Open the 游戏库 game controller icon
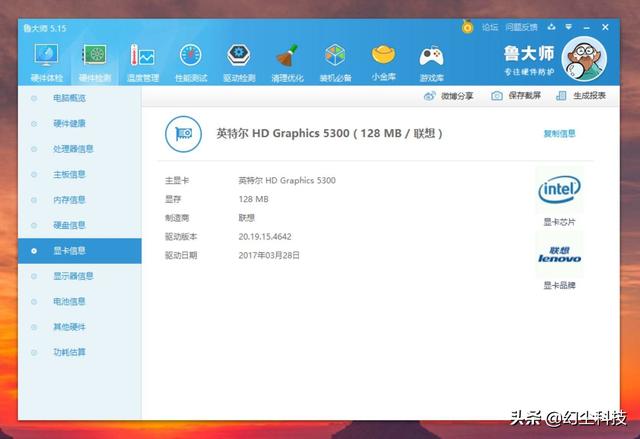The height and width of the screenshot is (439, 640). pyautogui.click(x=431, y=62)
